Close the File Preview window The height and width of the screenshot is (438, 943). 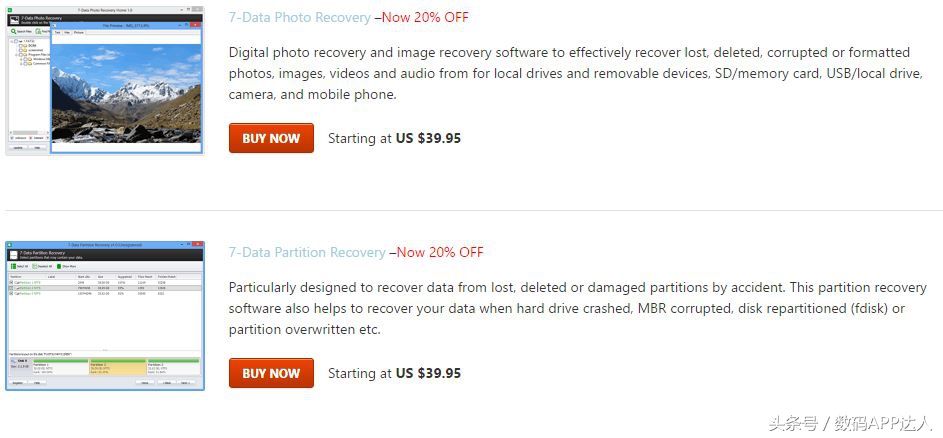click(x=197, y=24)
